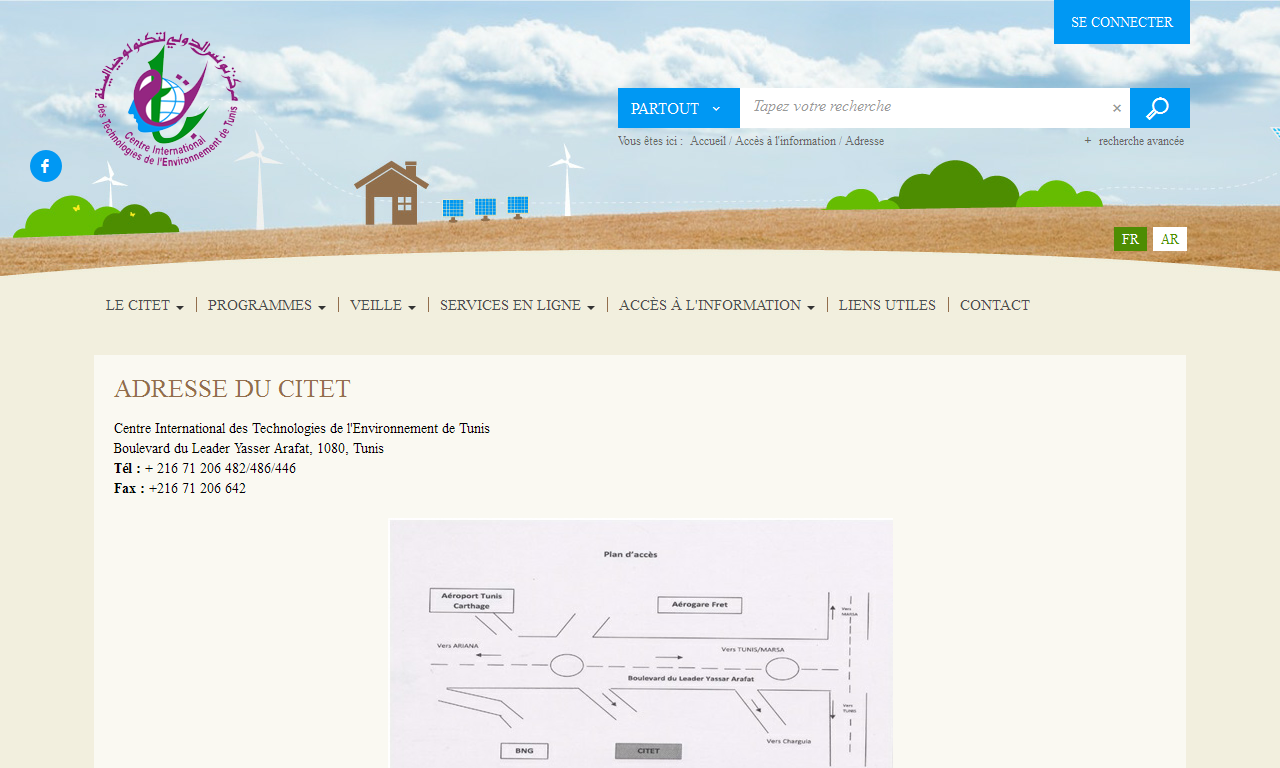Expand the VEILLE menu

383,305
